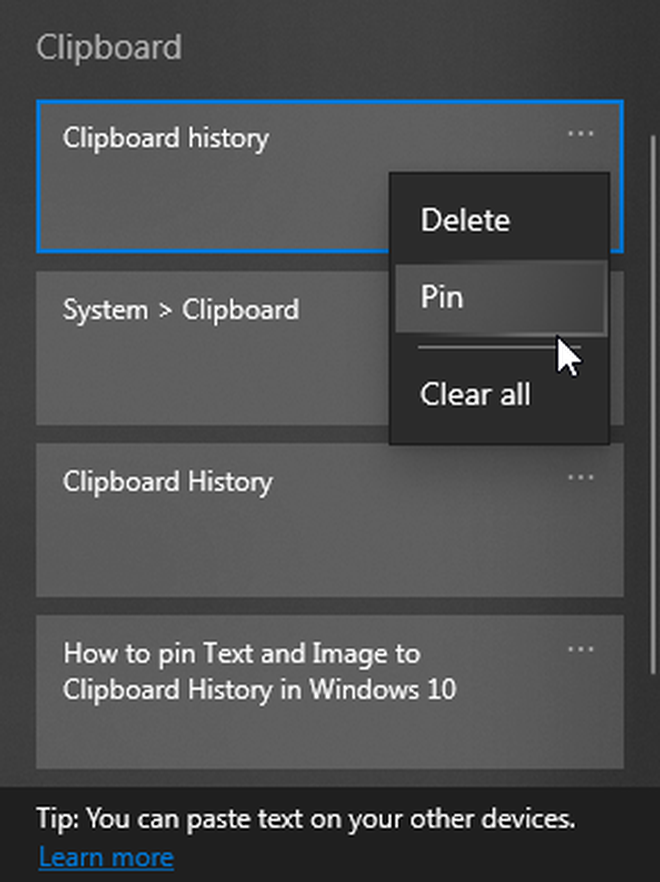Open more options for 'Clipboard history' item
The image size is (660, 882).
580,134
